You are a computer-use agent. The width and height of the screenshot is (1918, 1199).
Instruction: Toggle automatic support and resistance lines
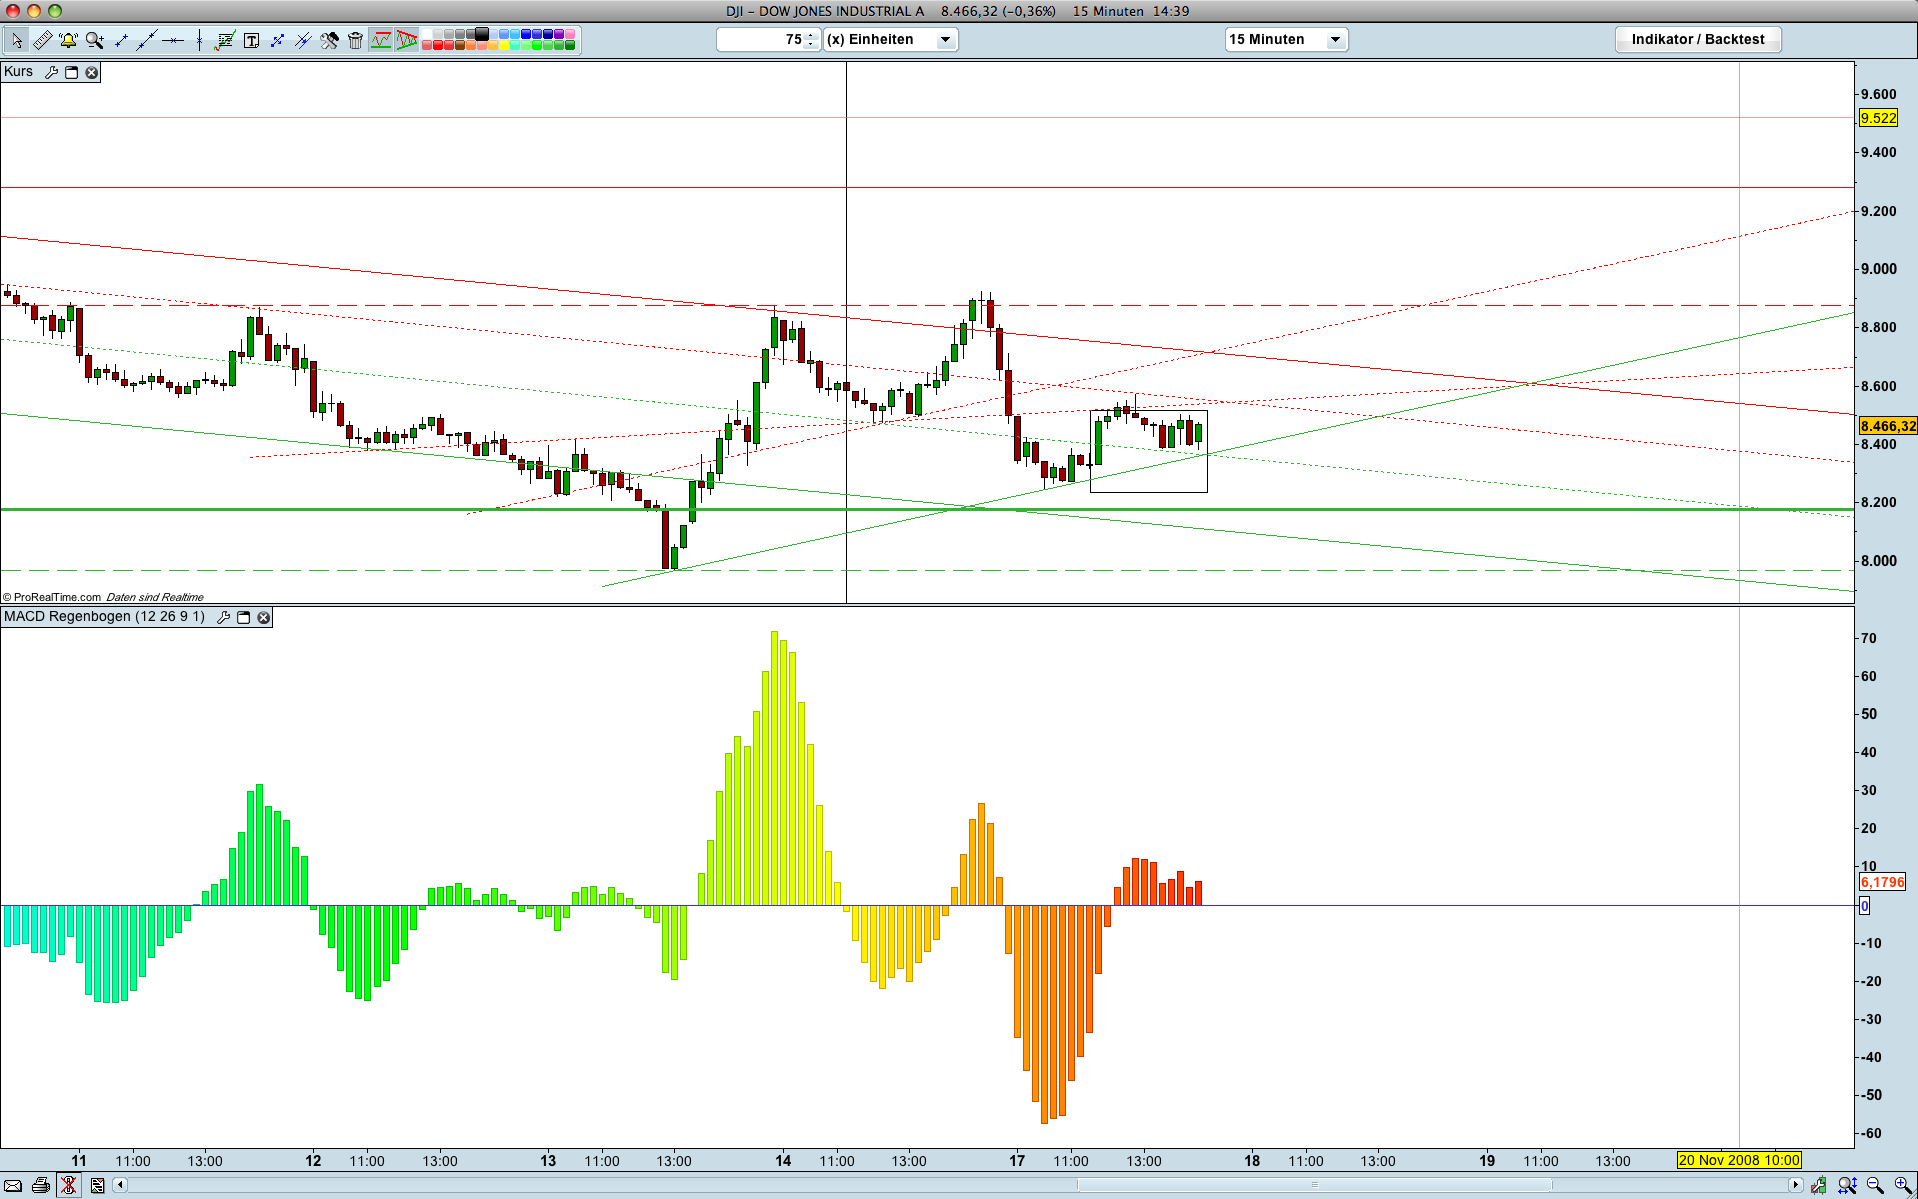(x=381, y=40)
